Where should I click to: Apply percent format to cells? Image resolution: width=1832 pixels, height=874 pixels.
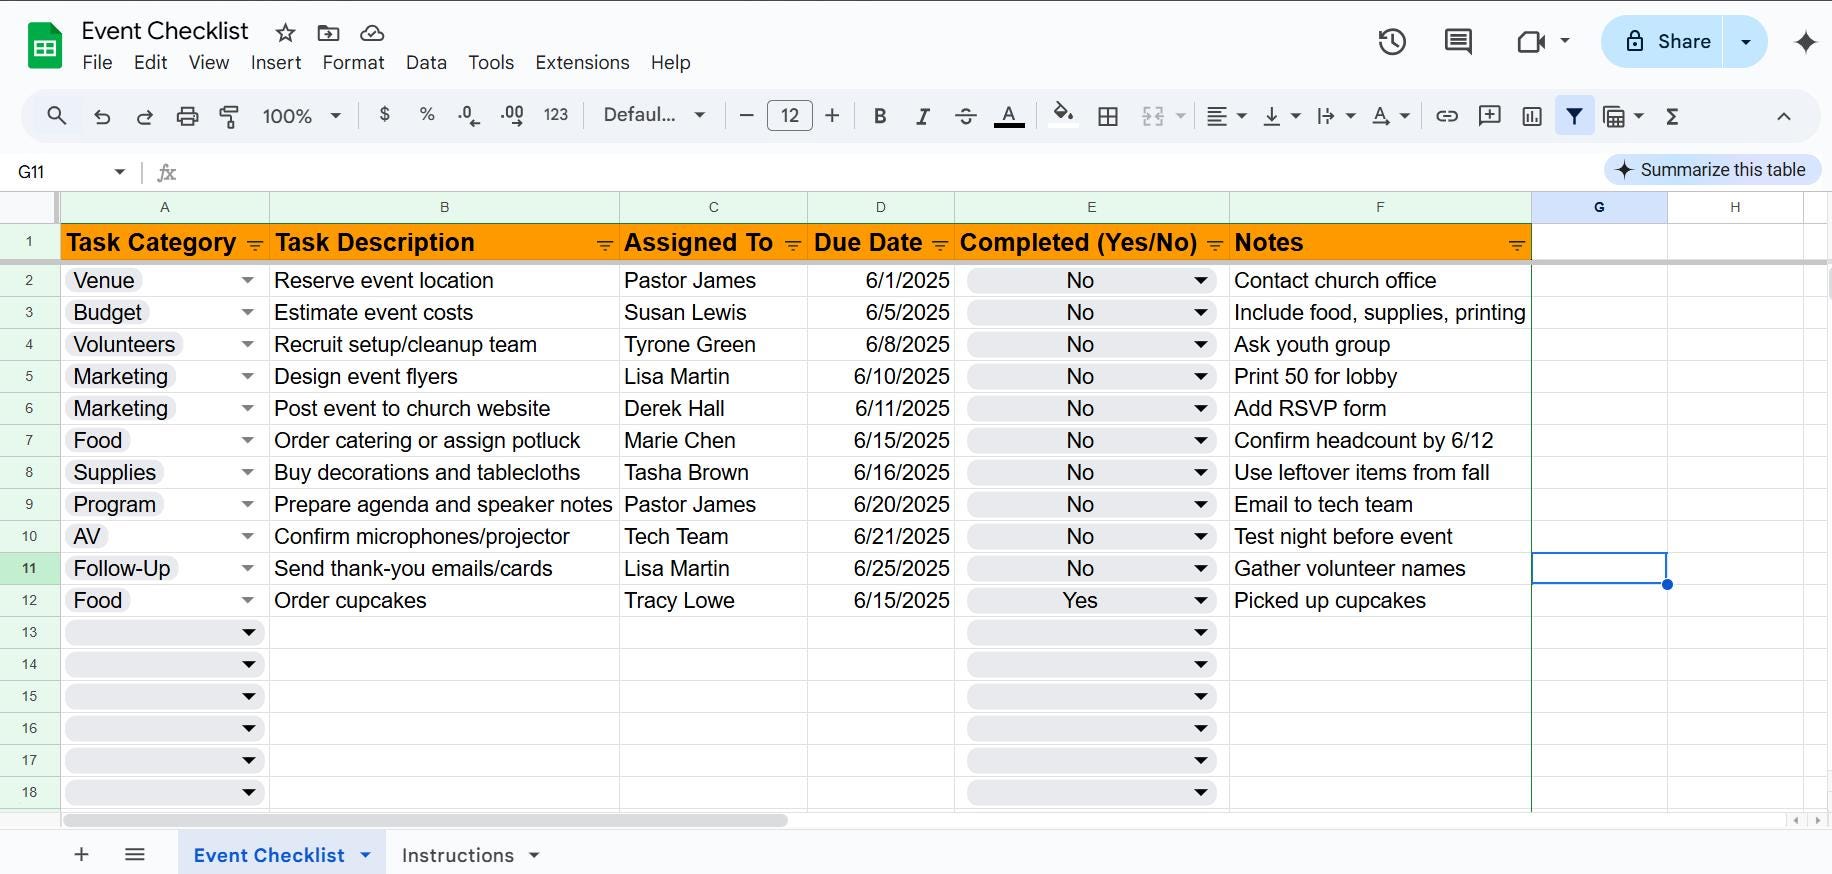(x=427, y=115)
